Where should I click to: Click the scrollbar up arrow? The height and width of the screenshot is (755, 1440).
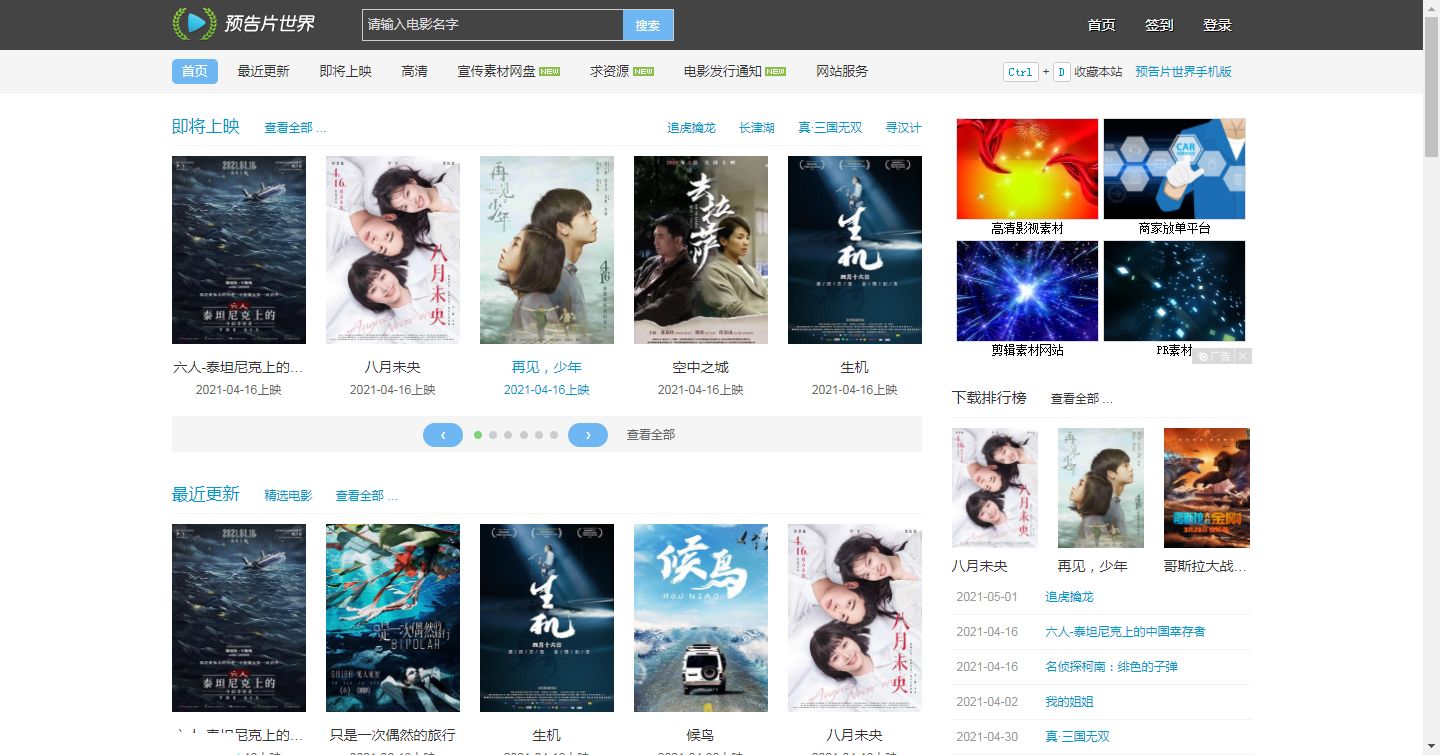[1431, 7]
